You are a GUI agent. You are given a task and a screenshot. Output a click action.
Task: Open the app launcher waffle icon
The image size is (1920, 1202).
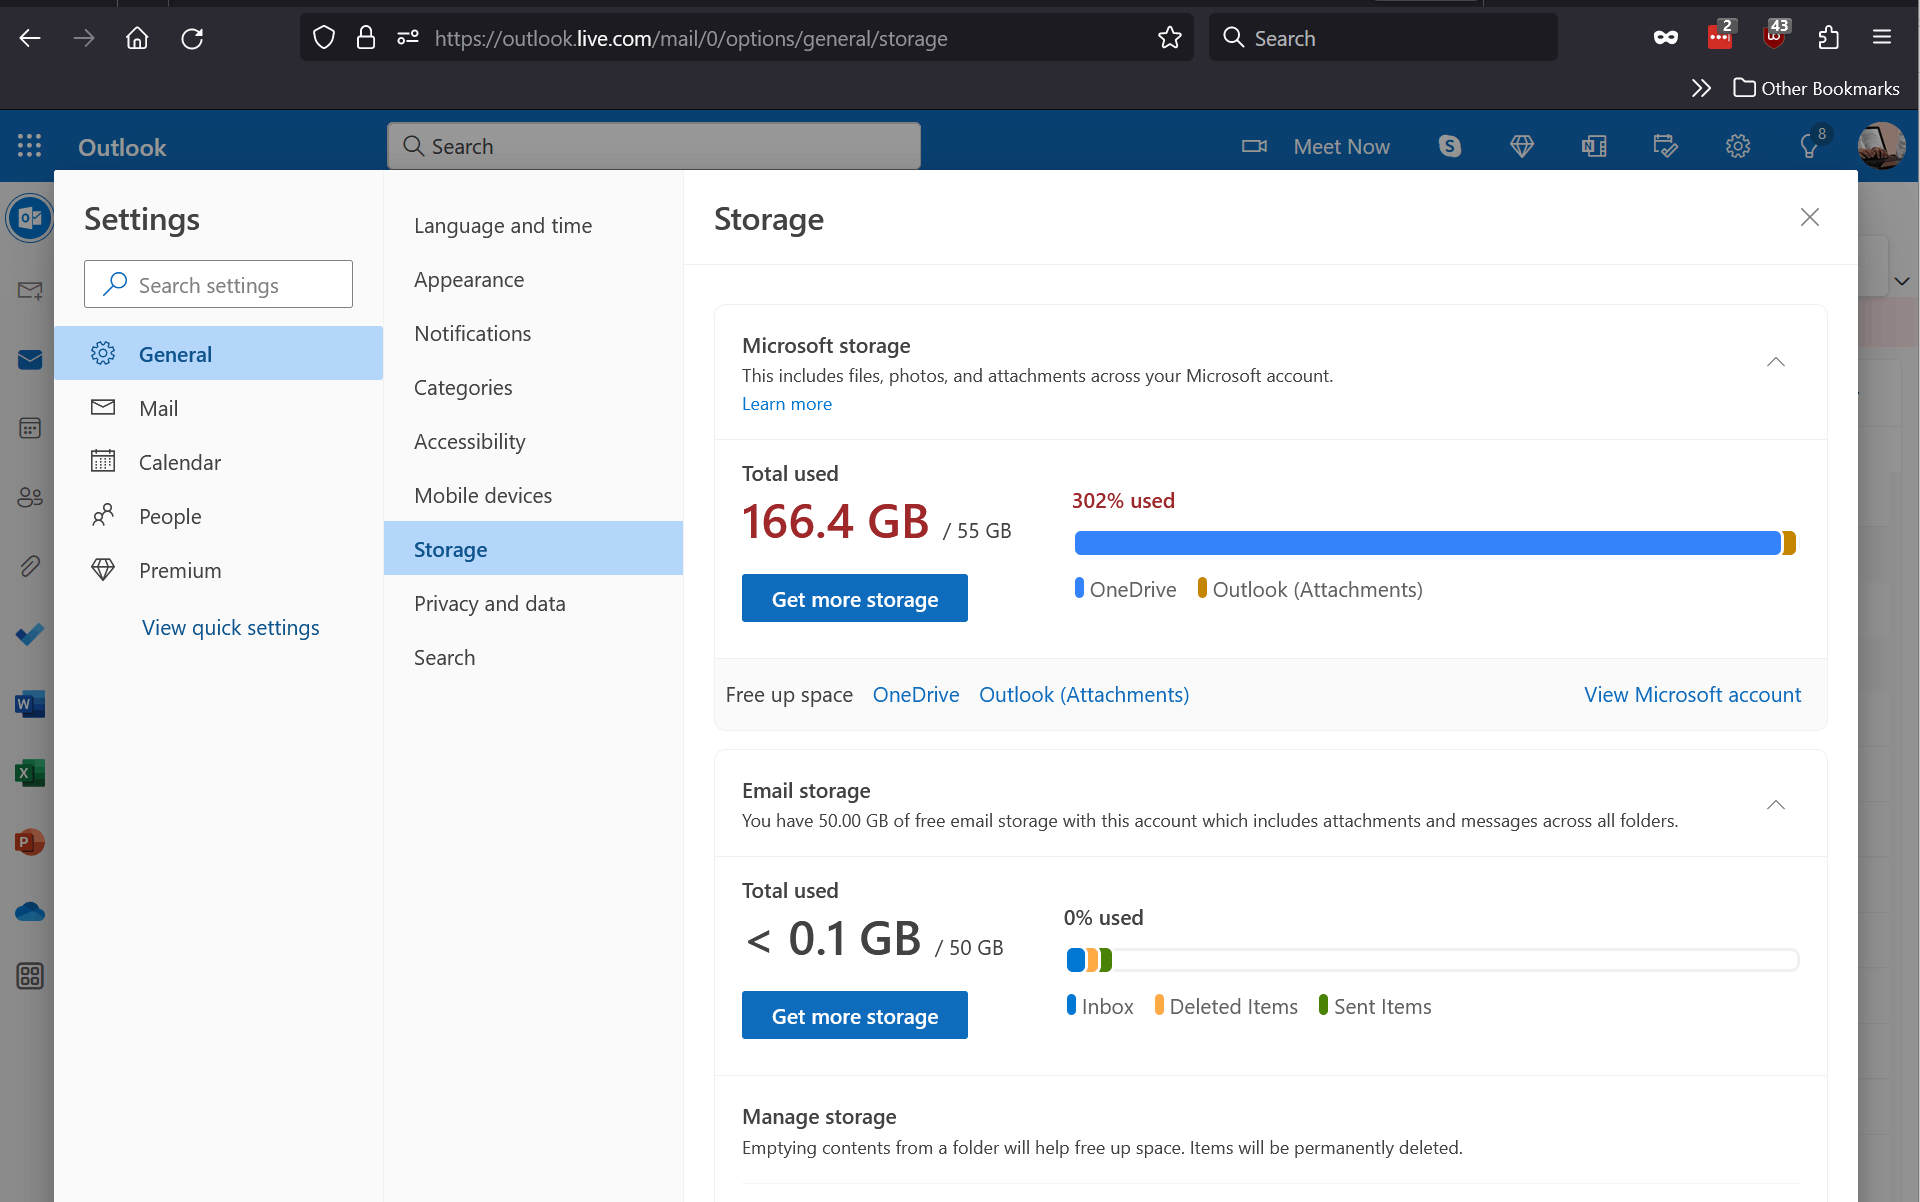(29, 146)
